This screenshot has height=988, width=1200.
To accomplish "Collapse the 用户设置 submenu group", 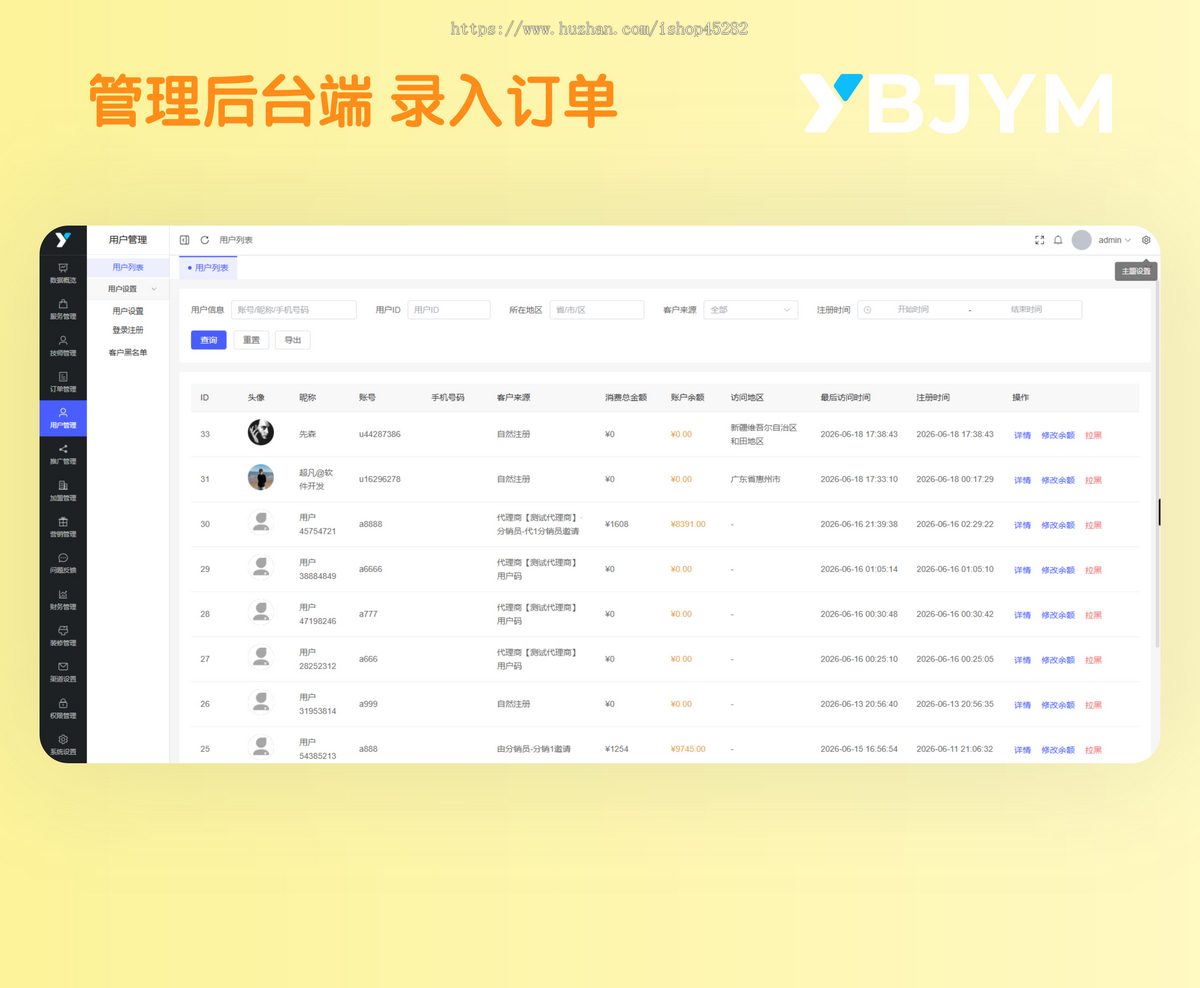I will pos(128,289).
